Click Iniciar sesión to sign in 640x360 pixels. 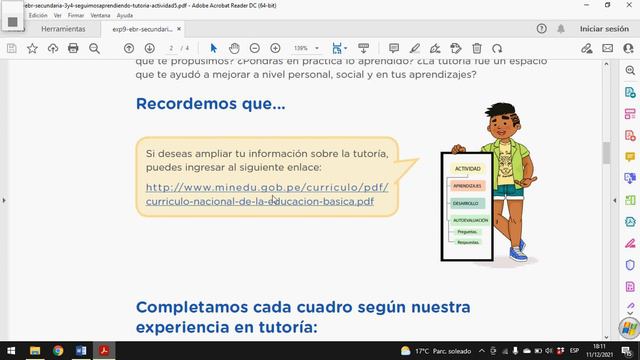pyautogui.click(x=604, y=29)
